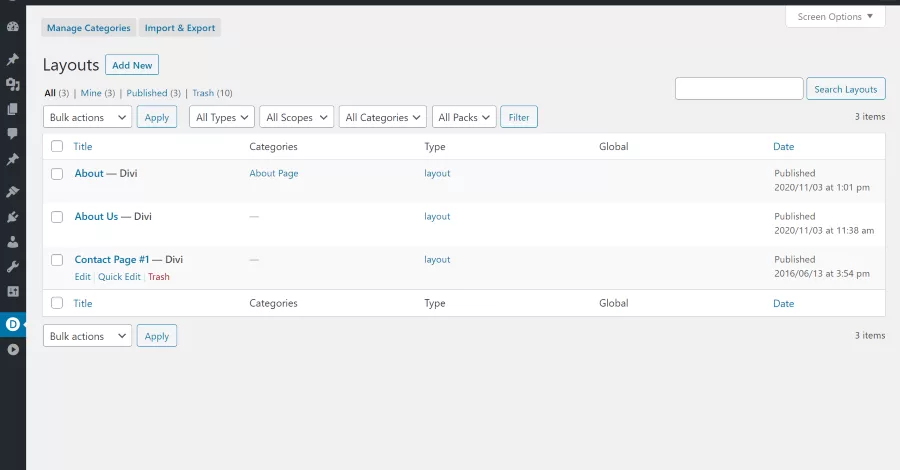Open Plugins plug icon

pos(13,217)
